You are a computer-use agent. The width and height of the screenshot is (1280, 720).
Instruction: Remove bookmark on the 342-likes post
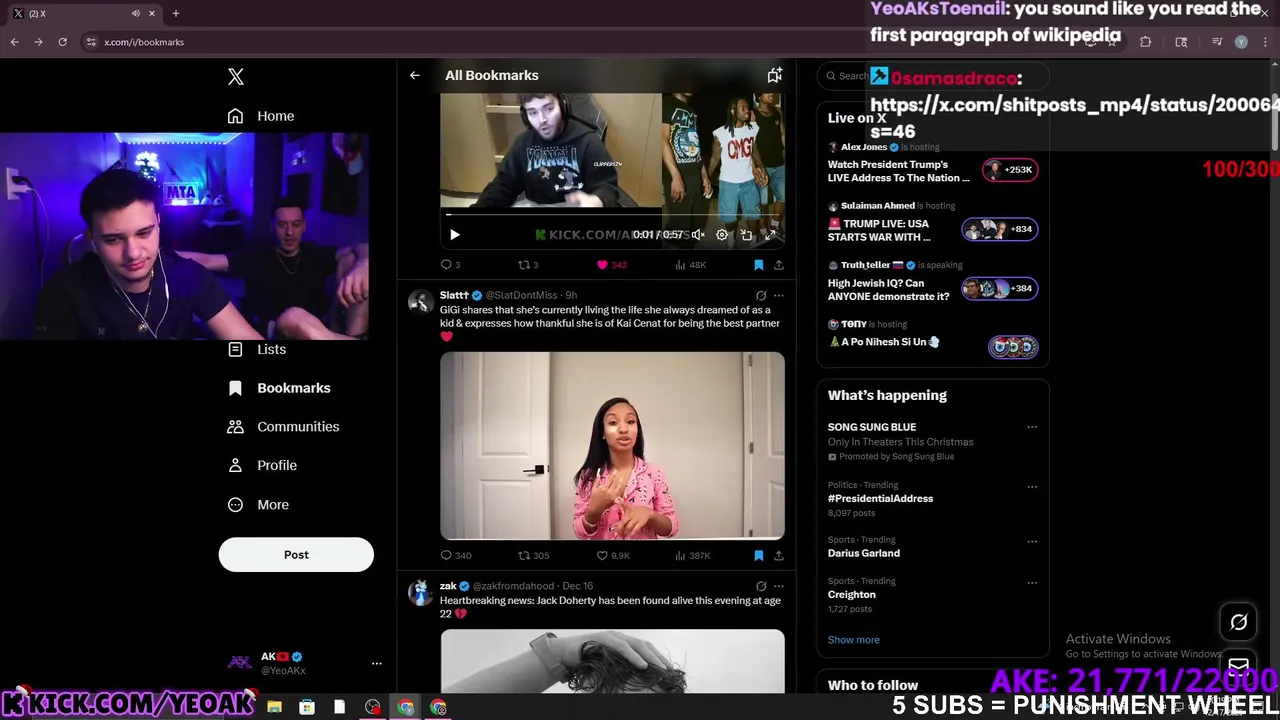coord(758,265)
